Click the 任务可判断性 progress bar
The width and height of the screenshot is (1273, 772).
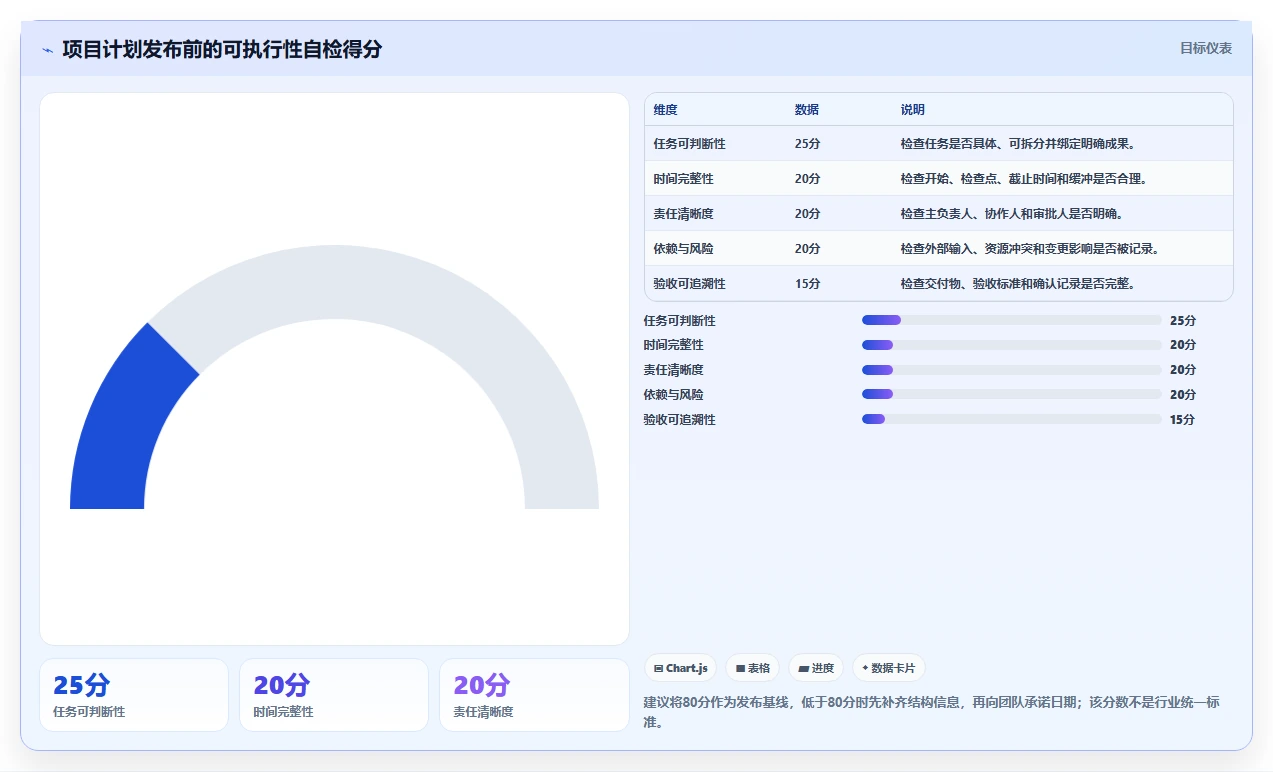pos(1012,320)
